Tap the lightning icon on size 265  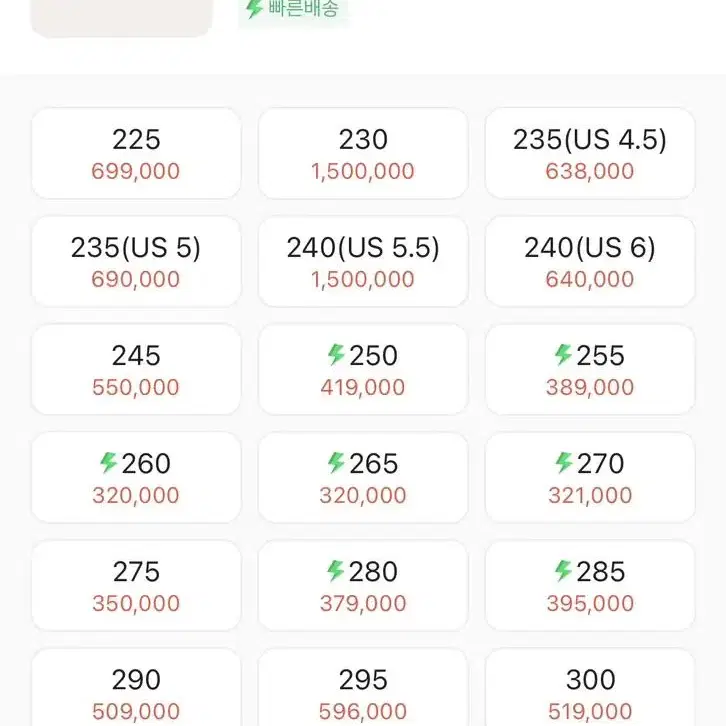coord(336,463)
